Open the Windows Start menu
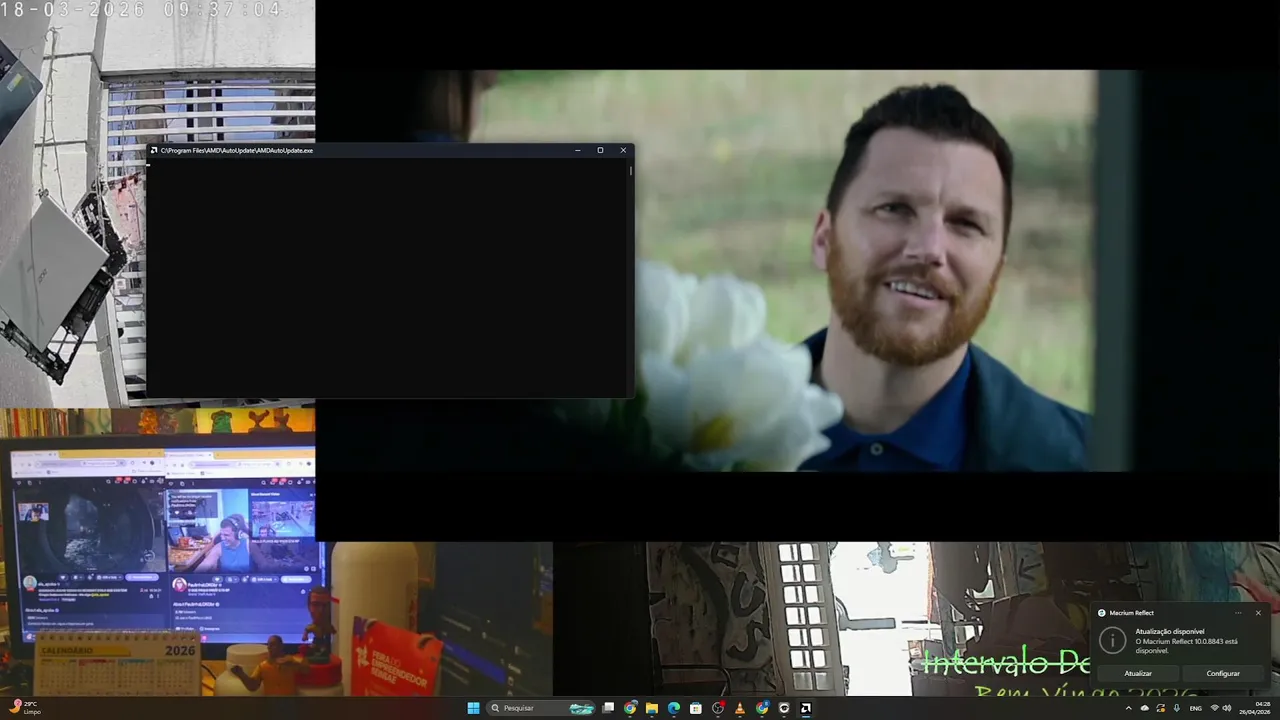Viewport: 1280px width, 720px height. (474, 708)
